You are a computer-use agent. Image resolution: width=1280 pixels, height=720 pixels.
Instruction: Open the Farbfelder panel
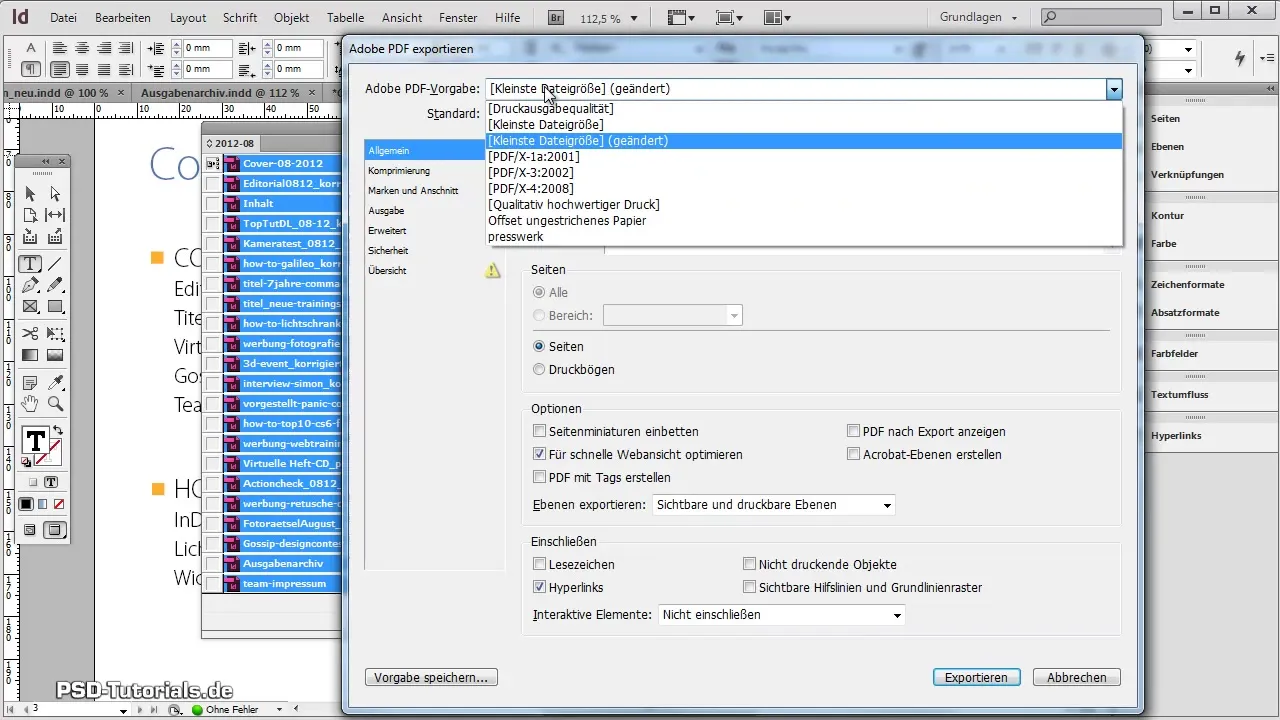point(1174,354)
